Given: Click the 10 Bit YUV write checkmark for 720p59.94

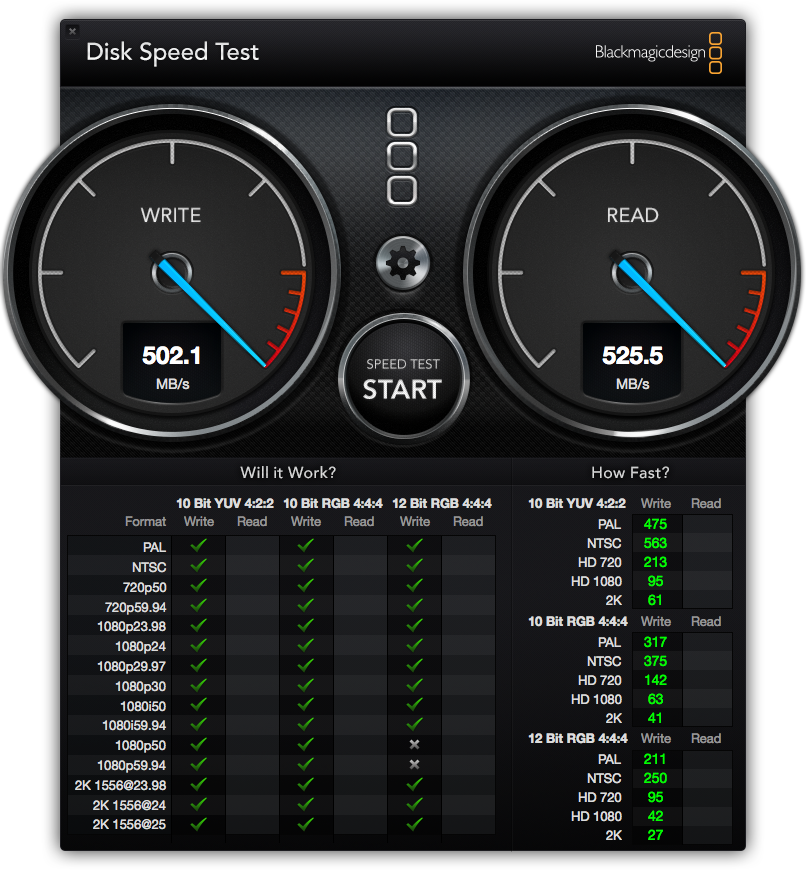Looking at the screenshot, I should [x=198, y=605].
